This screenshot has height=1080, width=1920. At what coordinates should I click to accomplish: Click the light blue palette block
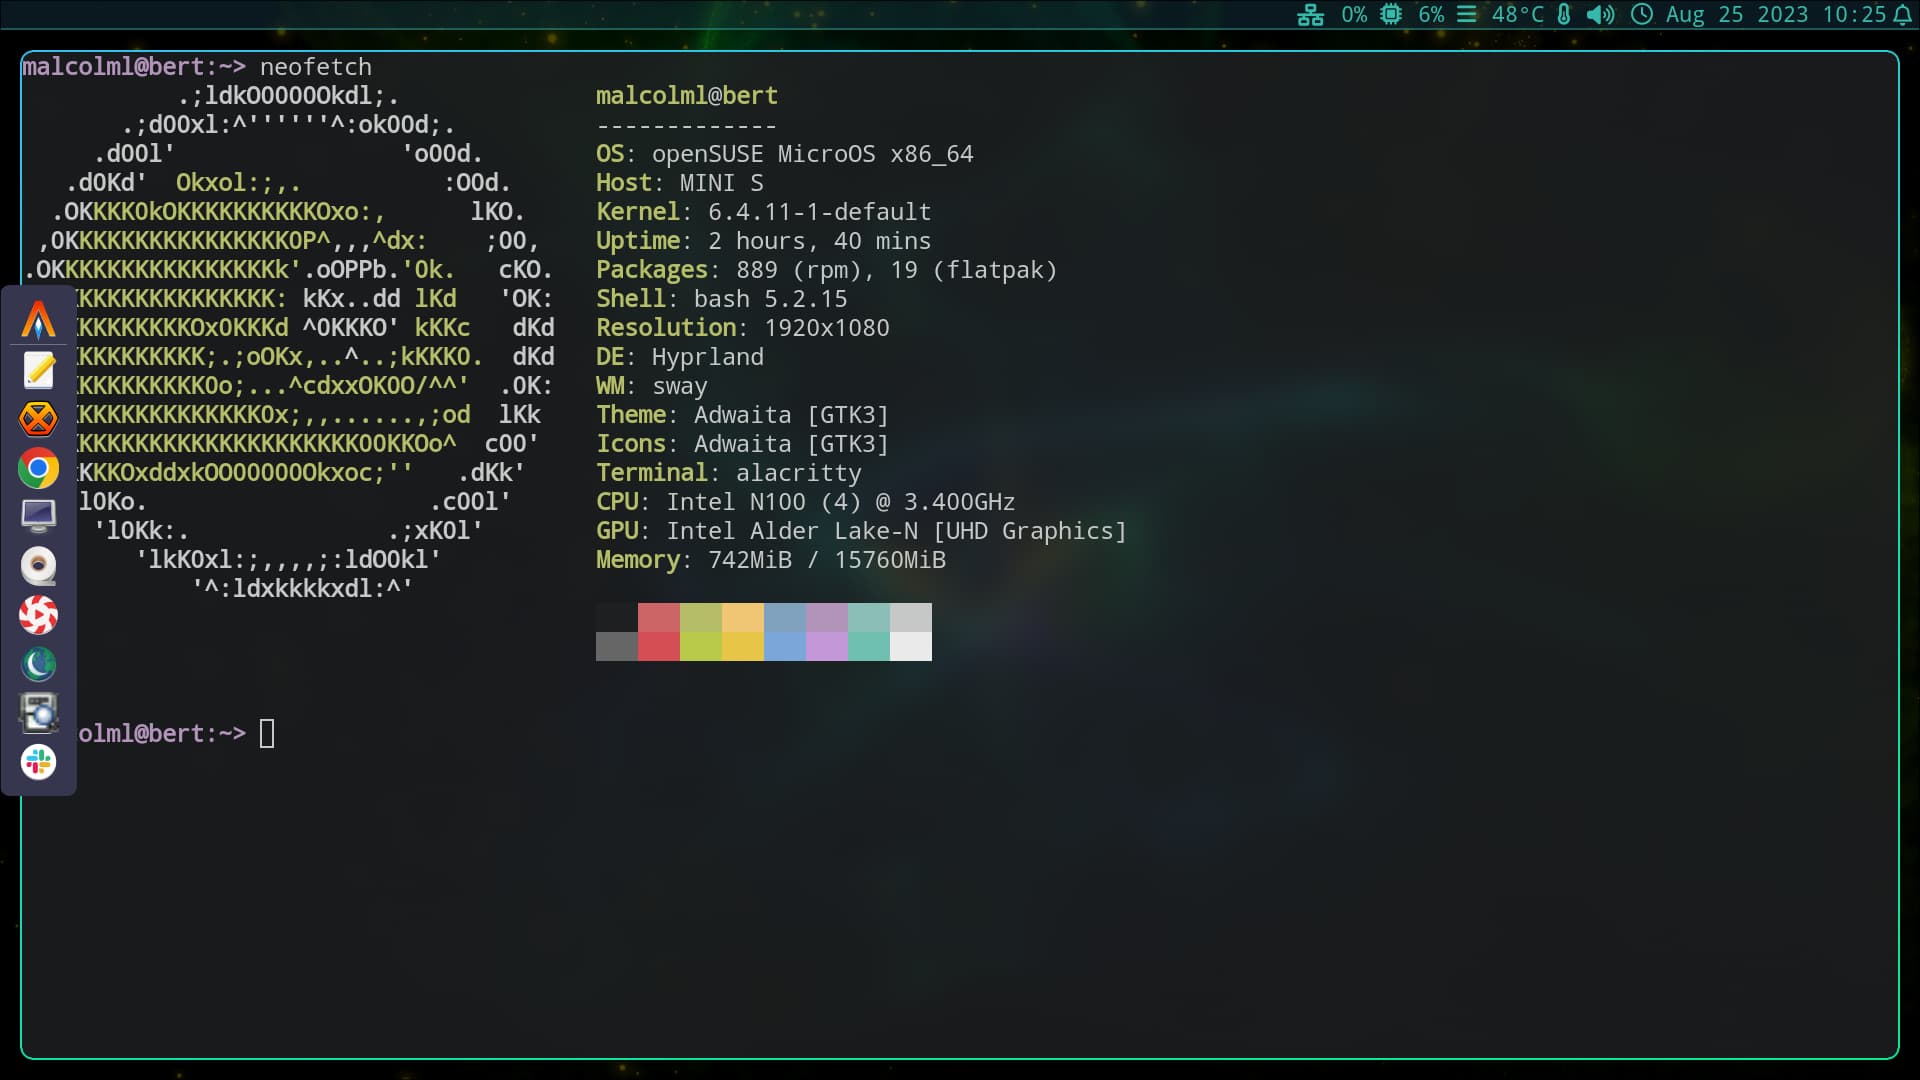pyautogui.click(x=784, y=646)
